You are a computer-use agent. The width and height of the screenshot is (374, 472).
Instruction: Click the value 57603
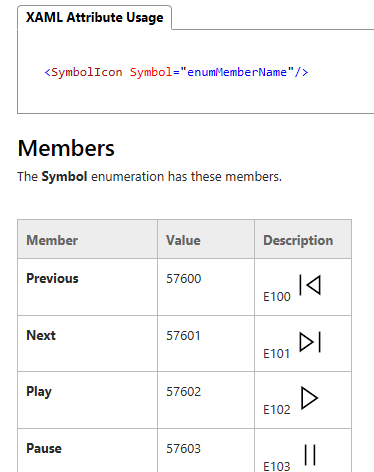click(184, 449)
